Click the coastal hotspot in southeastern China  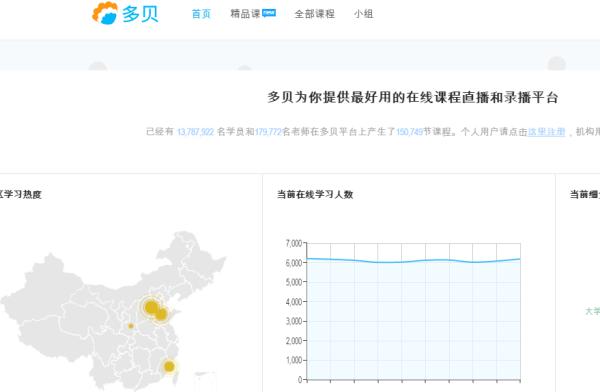[x=169, y=366]
